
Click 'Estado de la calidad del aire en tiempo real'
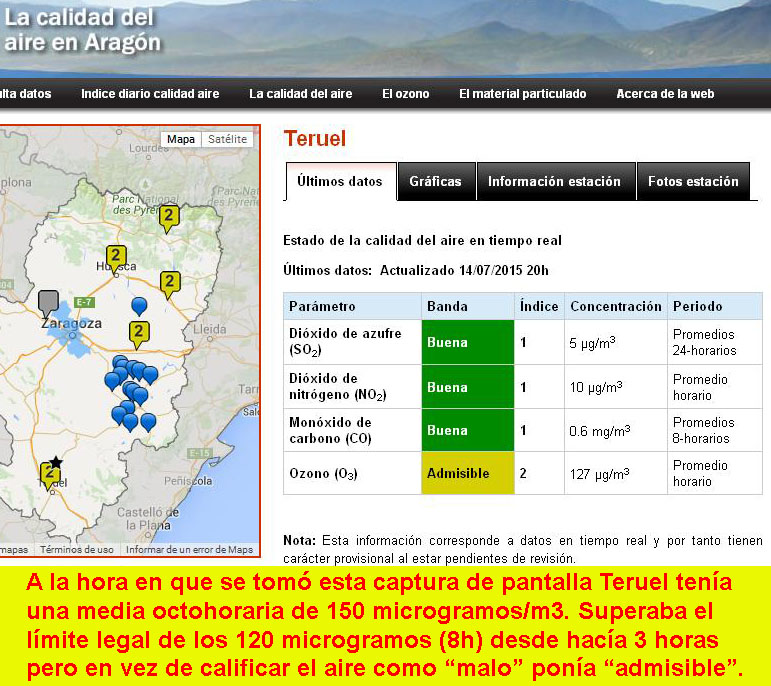(422, 240)
